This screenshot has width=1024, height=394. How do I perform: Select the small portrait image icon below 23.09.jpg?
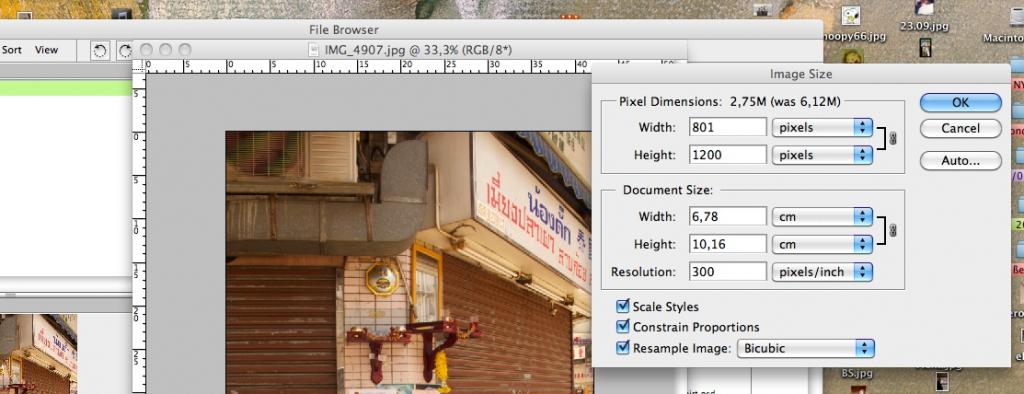(x=925, y=47)
